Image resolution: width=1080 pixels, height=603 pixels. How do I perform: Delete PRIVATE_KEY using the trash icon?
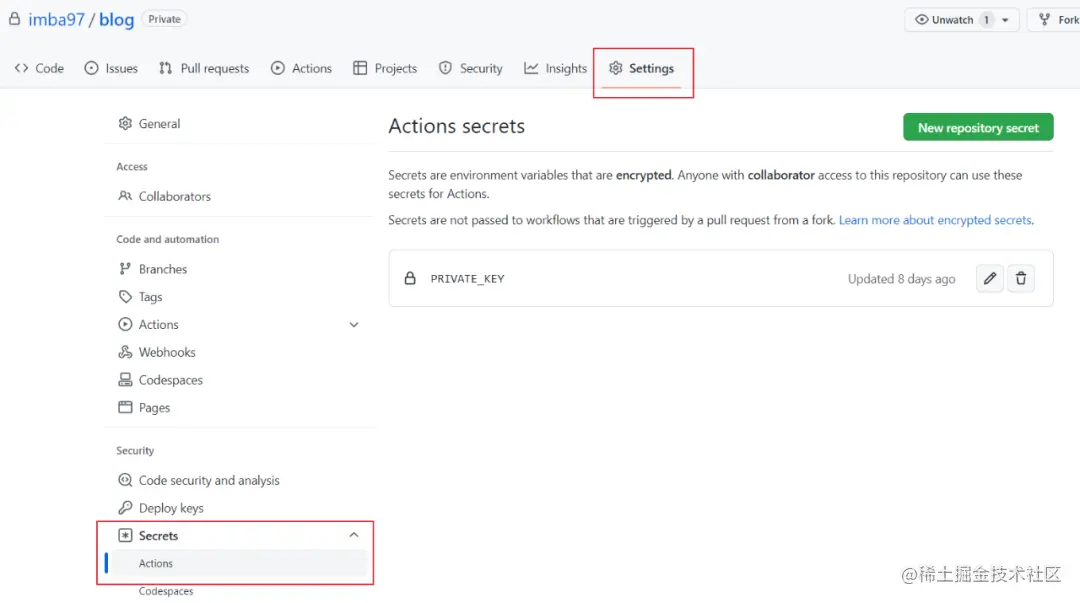point(1021,278)
